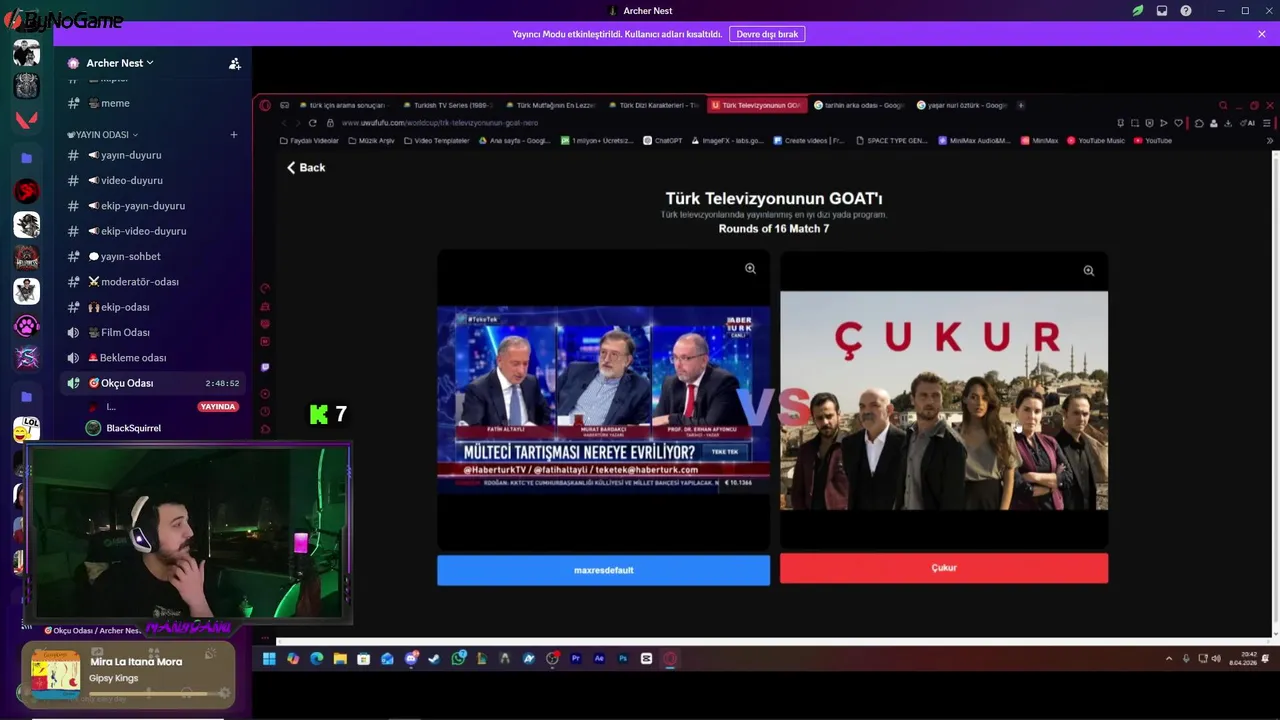Open Premiere Pro from the taskbar
The height and width of the screenshot is (720, 1280).
tap(576, 659)
